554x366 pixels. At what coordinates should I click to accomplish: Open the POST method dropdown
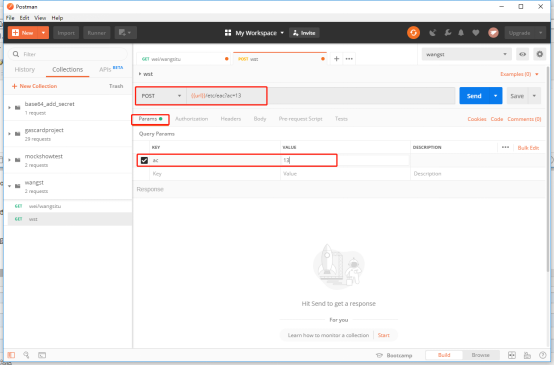161,96
